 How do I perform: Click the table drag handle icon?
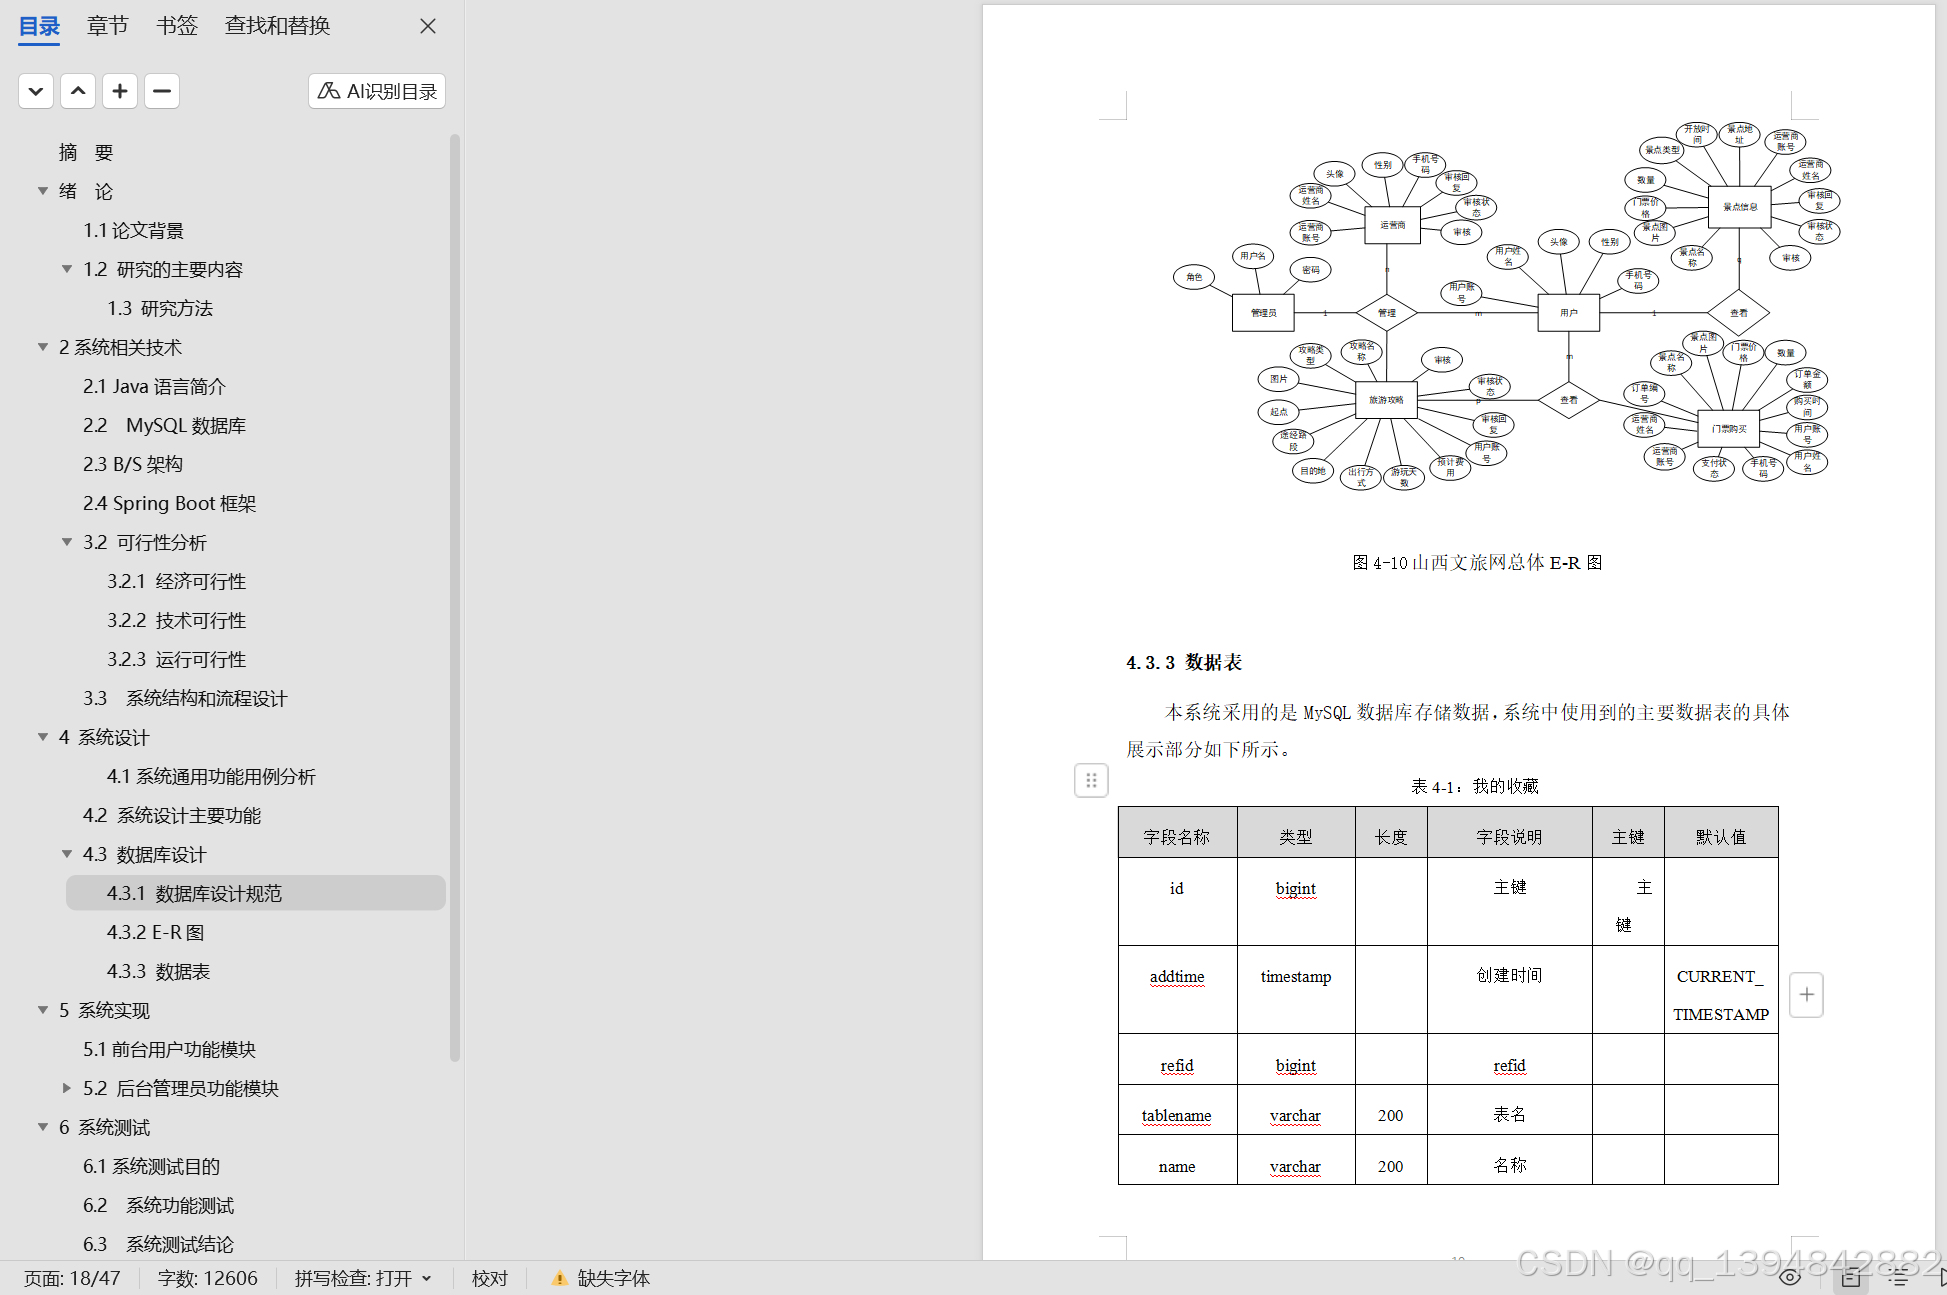click(1091, 780)
